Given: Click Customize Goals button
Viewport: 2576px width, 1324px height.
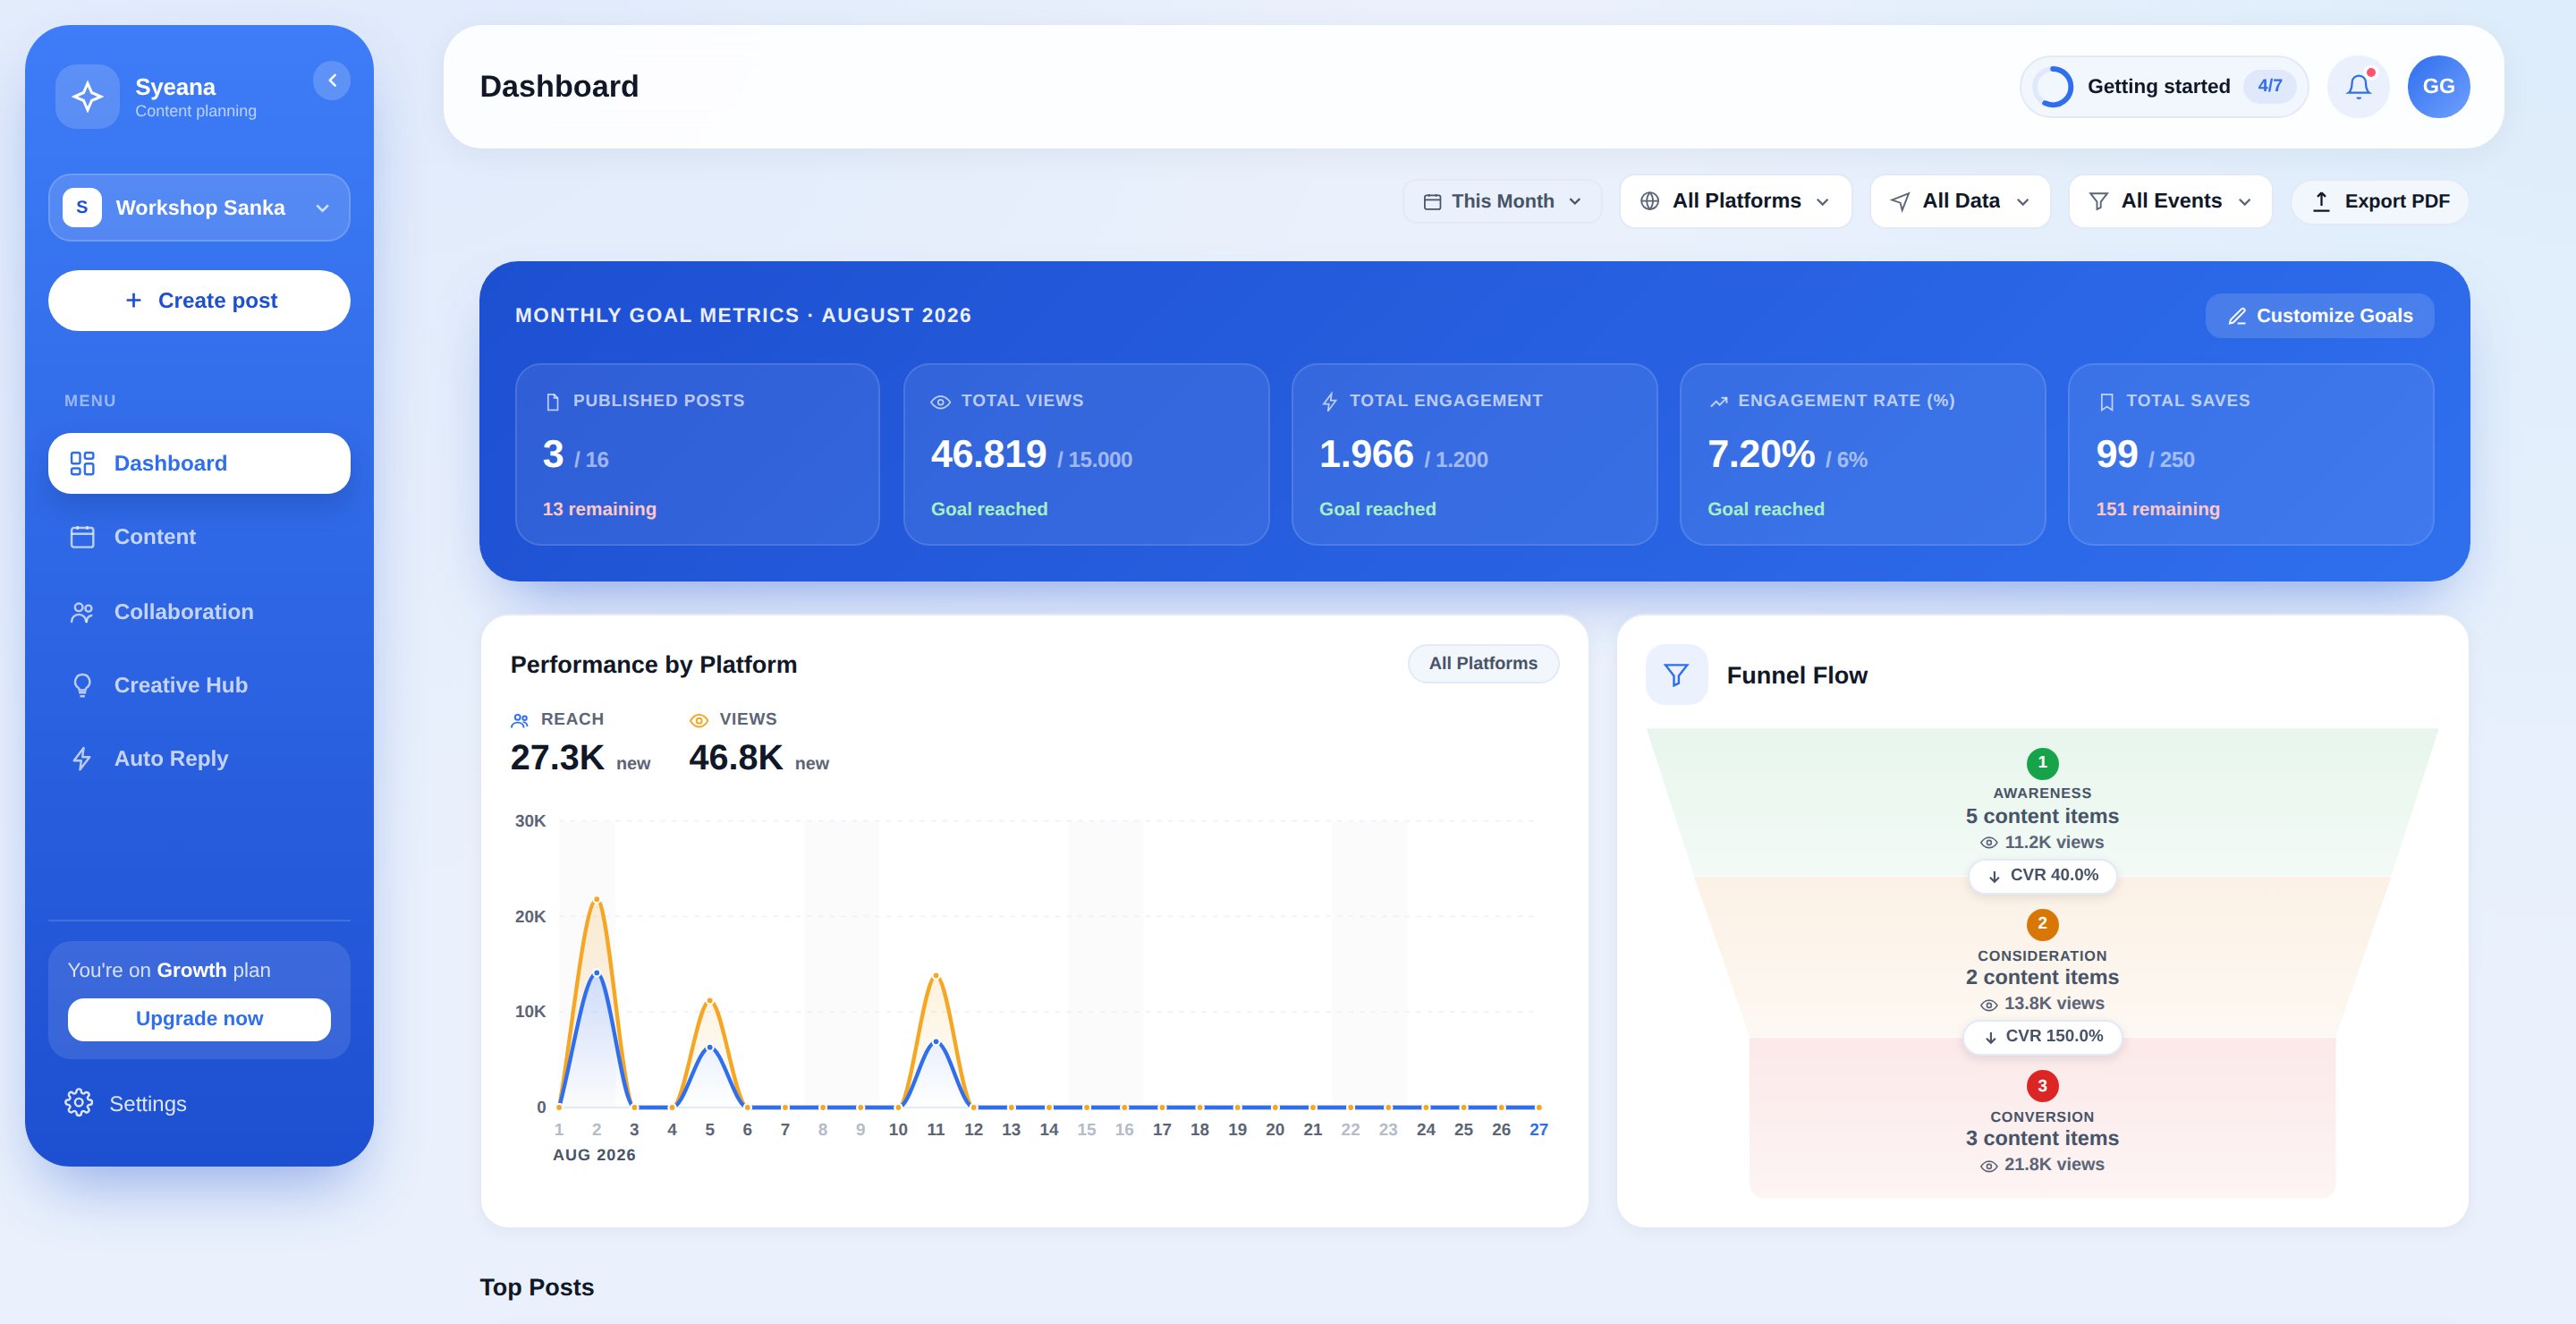Looking at the screenshot, I should [x=2319, y=316].
